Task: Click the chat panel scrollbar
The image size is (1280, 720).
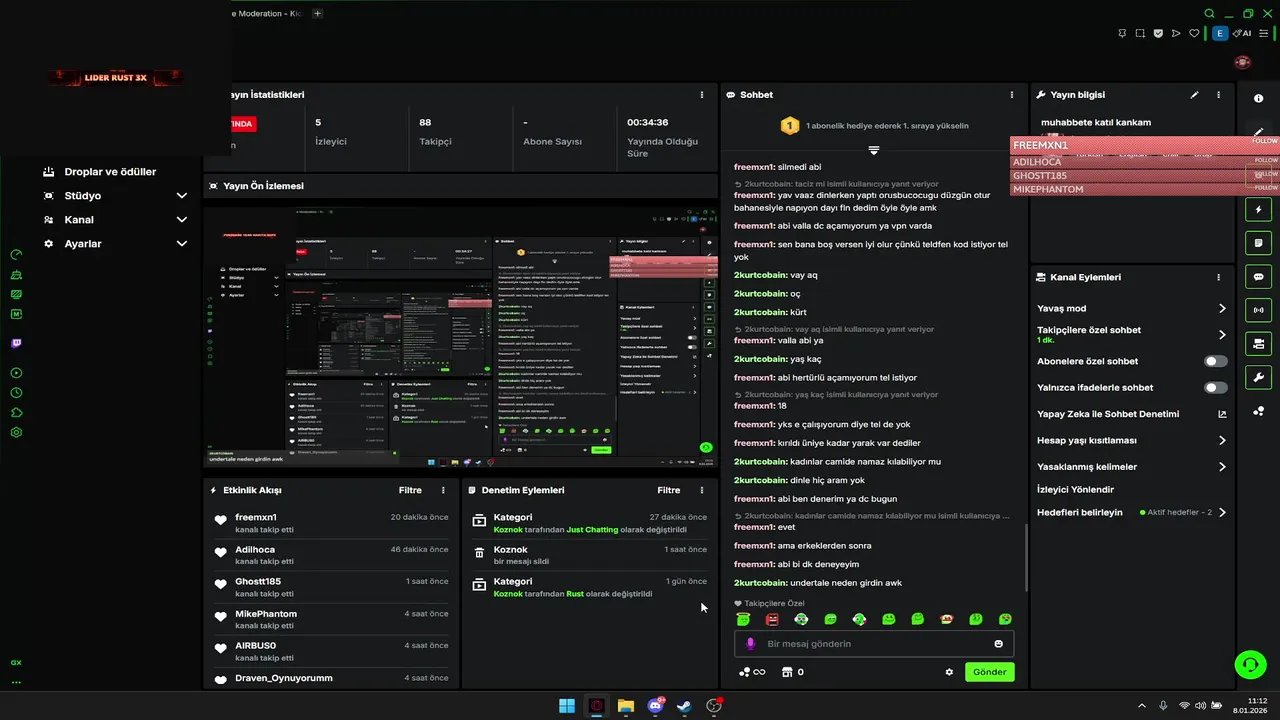Action: tap(1026, 556)
